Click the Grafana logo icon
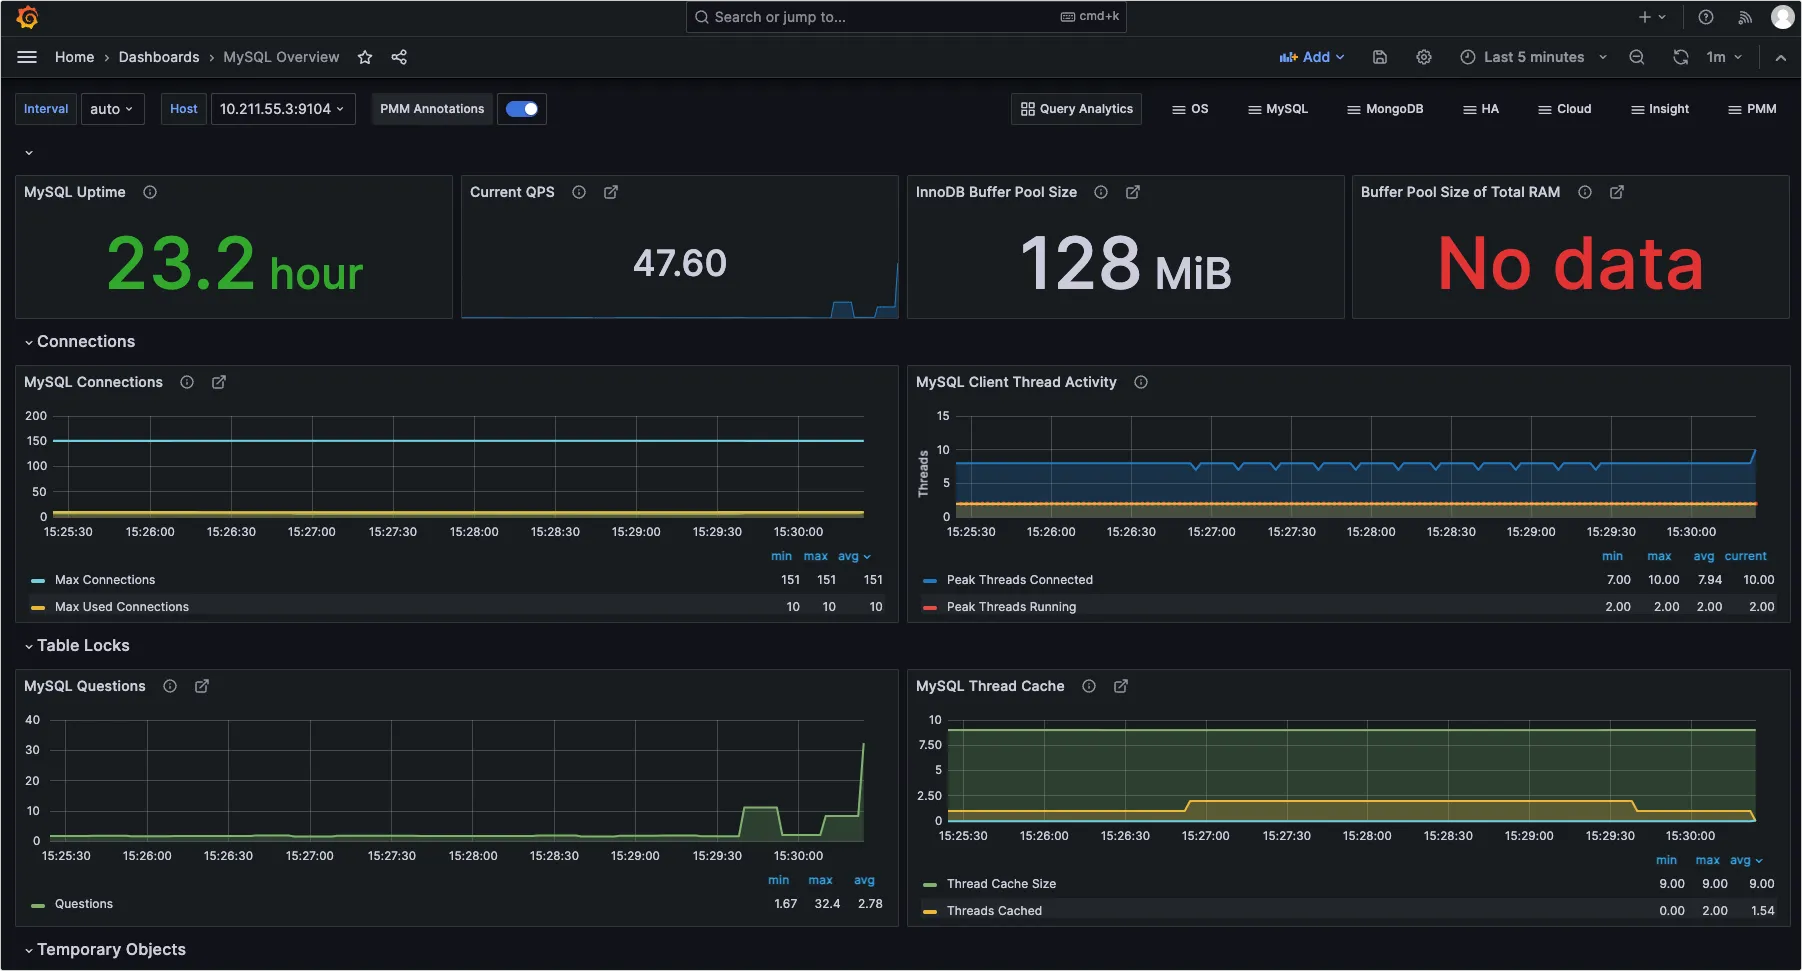The width and height of the screenshot is (1802, 971). pos(27,17)
